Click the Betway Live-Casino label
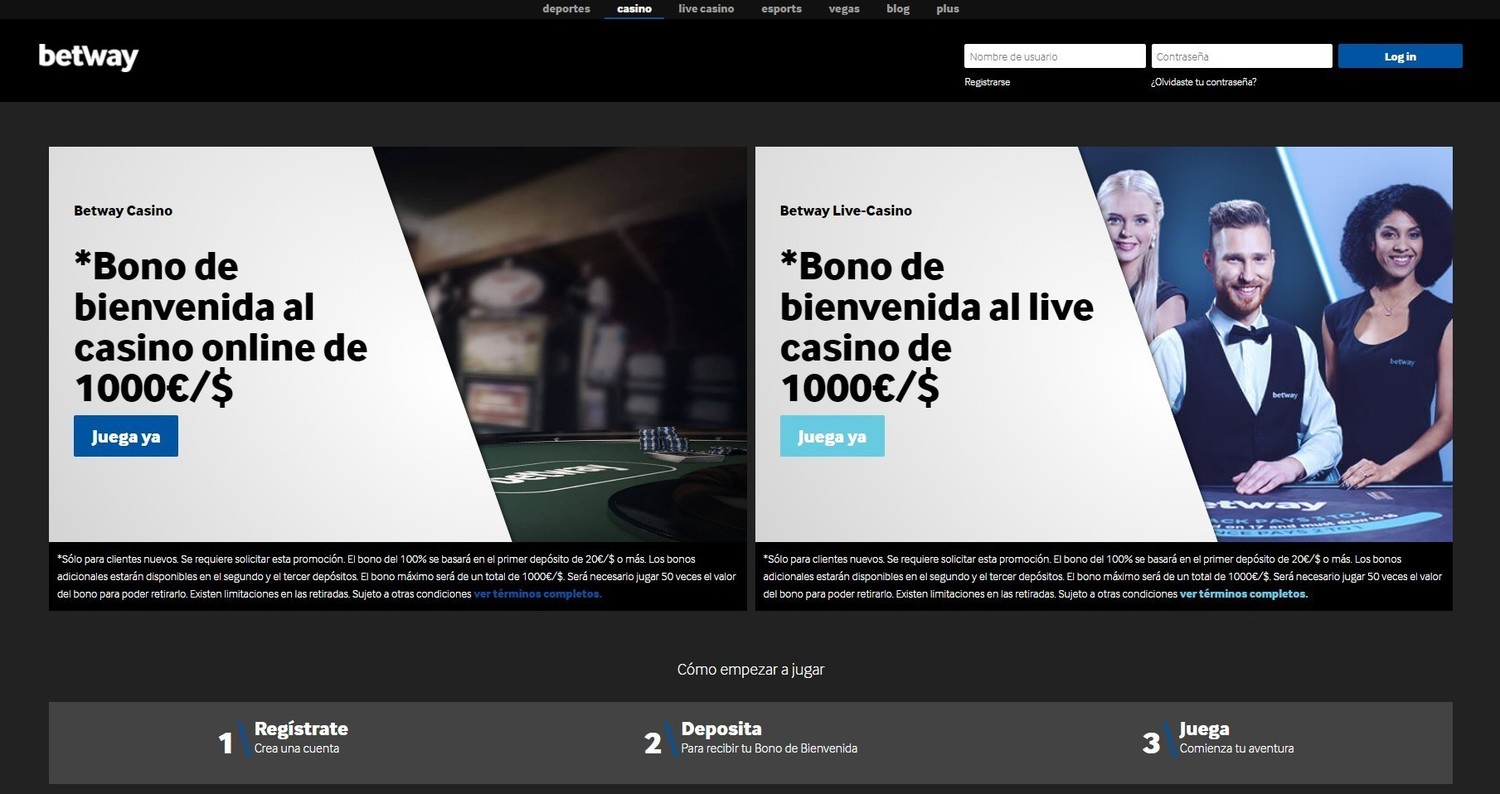Viewport: 1500px width, 794px height. (846, 211)
